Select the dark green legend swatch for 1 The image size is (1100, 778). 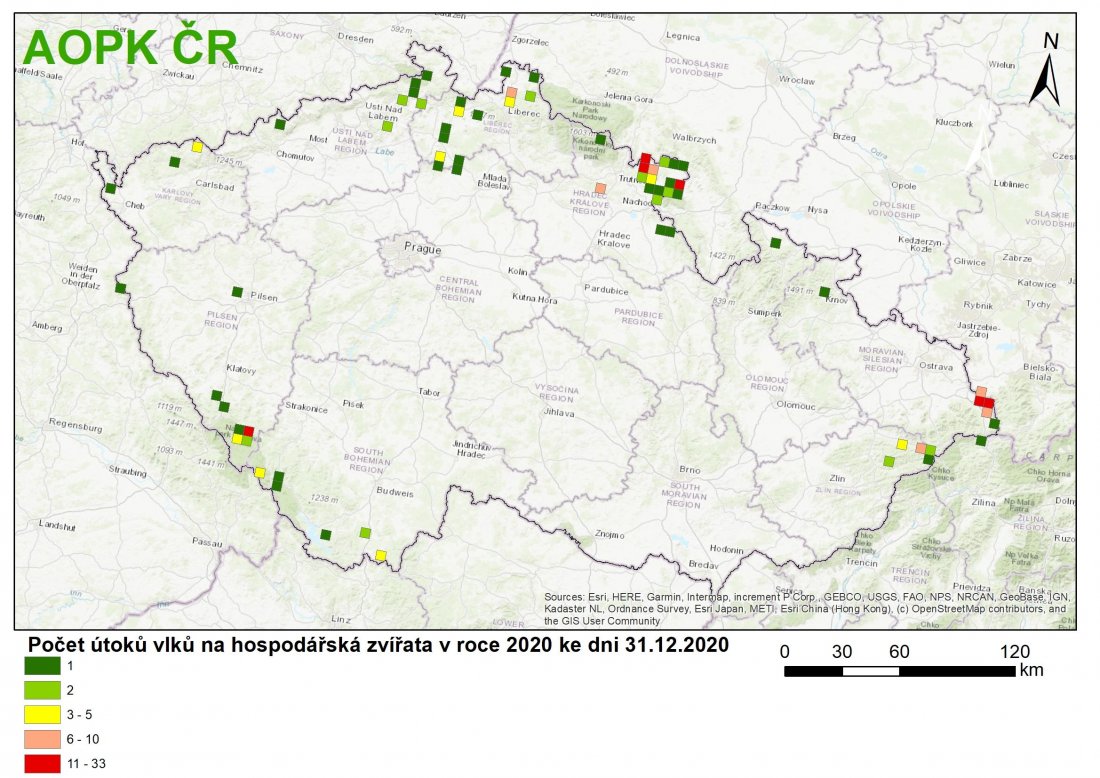[44, 664]
